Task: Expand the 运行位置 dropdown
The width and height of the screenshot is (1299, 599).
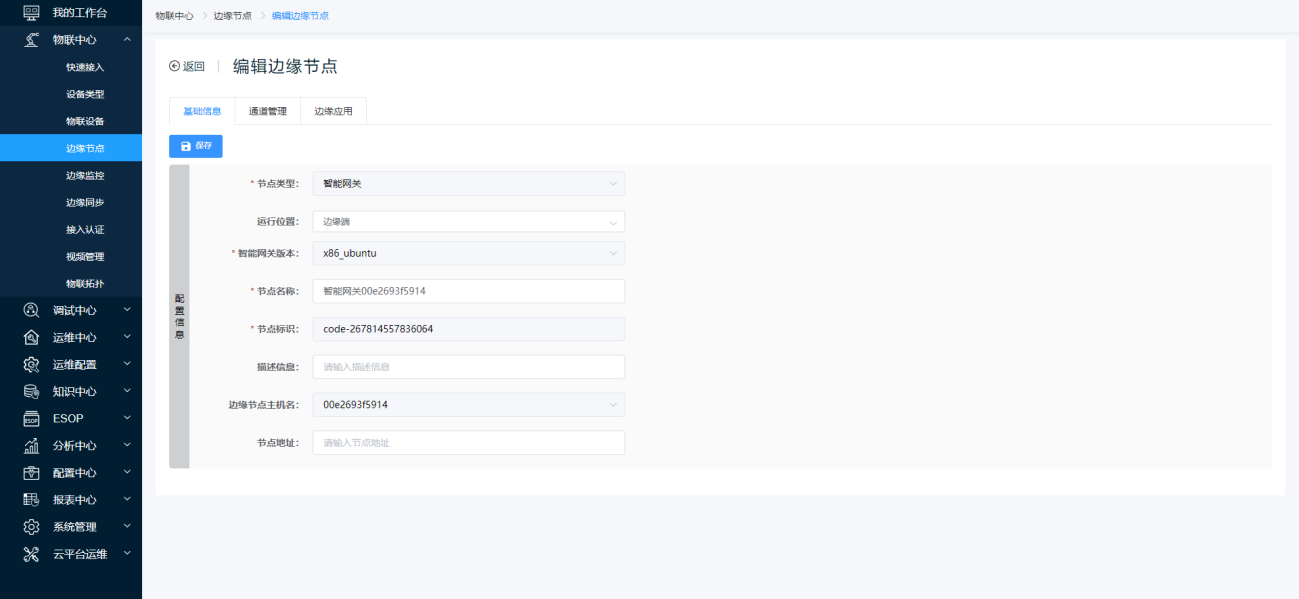Action: [468, 222]
